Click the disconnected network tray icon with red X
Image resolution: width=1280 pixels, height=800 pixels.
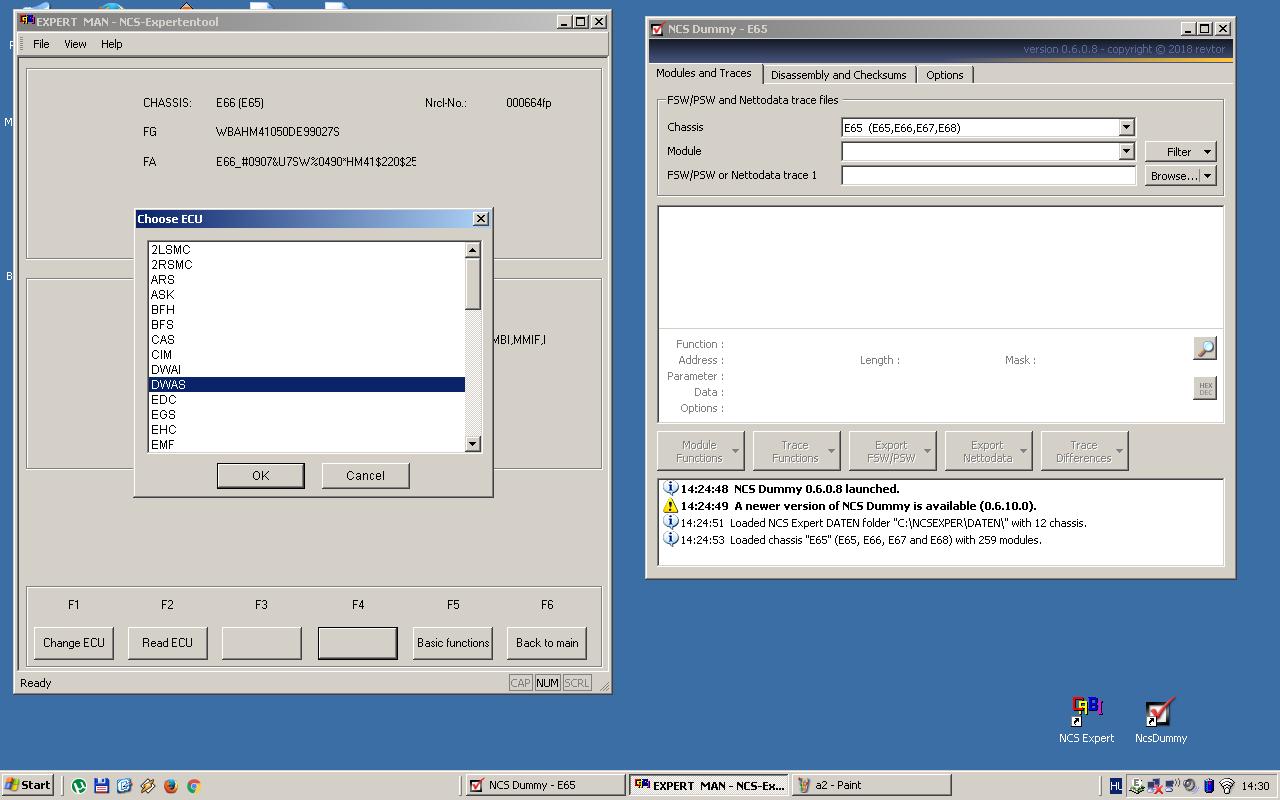coord(1155,786)
